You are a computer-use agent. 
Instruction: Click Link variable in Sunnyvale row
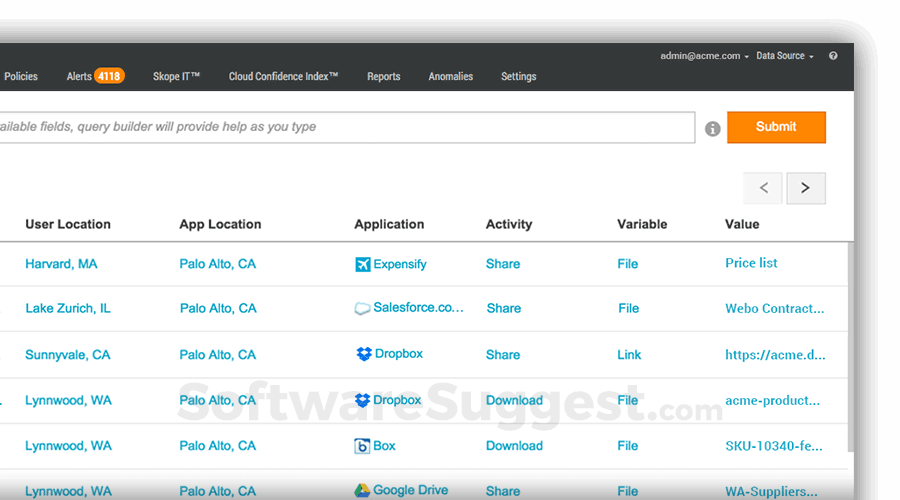(x=629, y=355)
